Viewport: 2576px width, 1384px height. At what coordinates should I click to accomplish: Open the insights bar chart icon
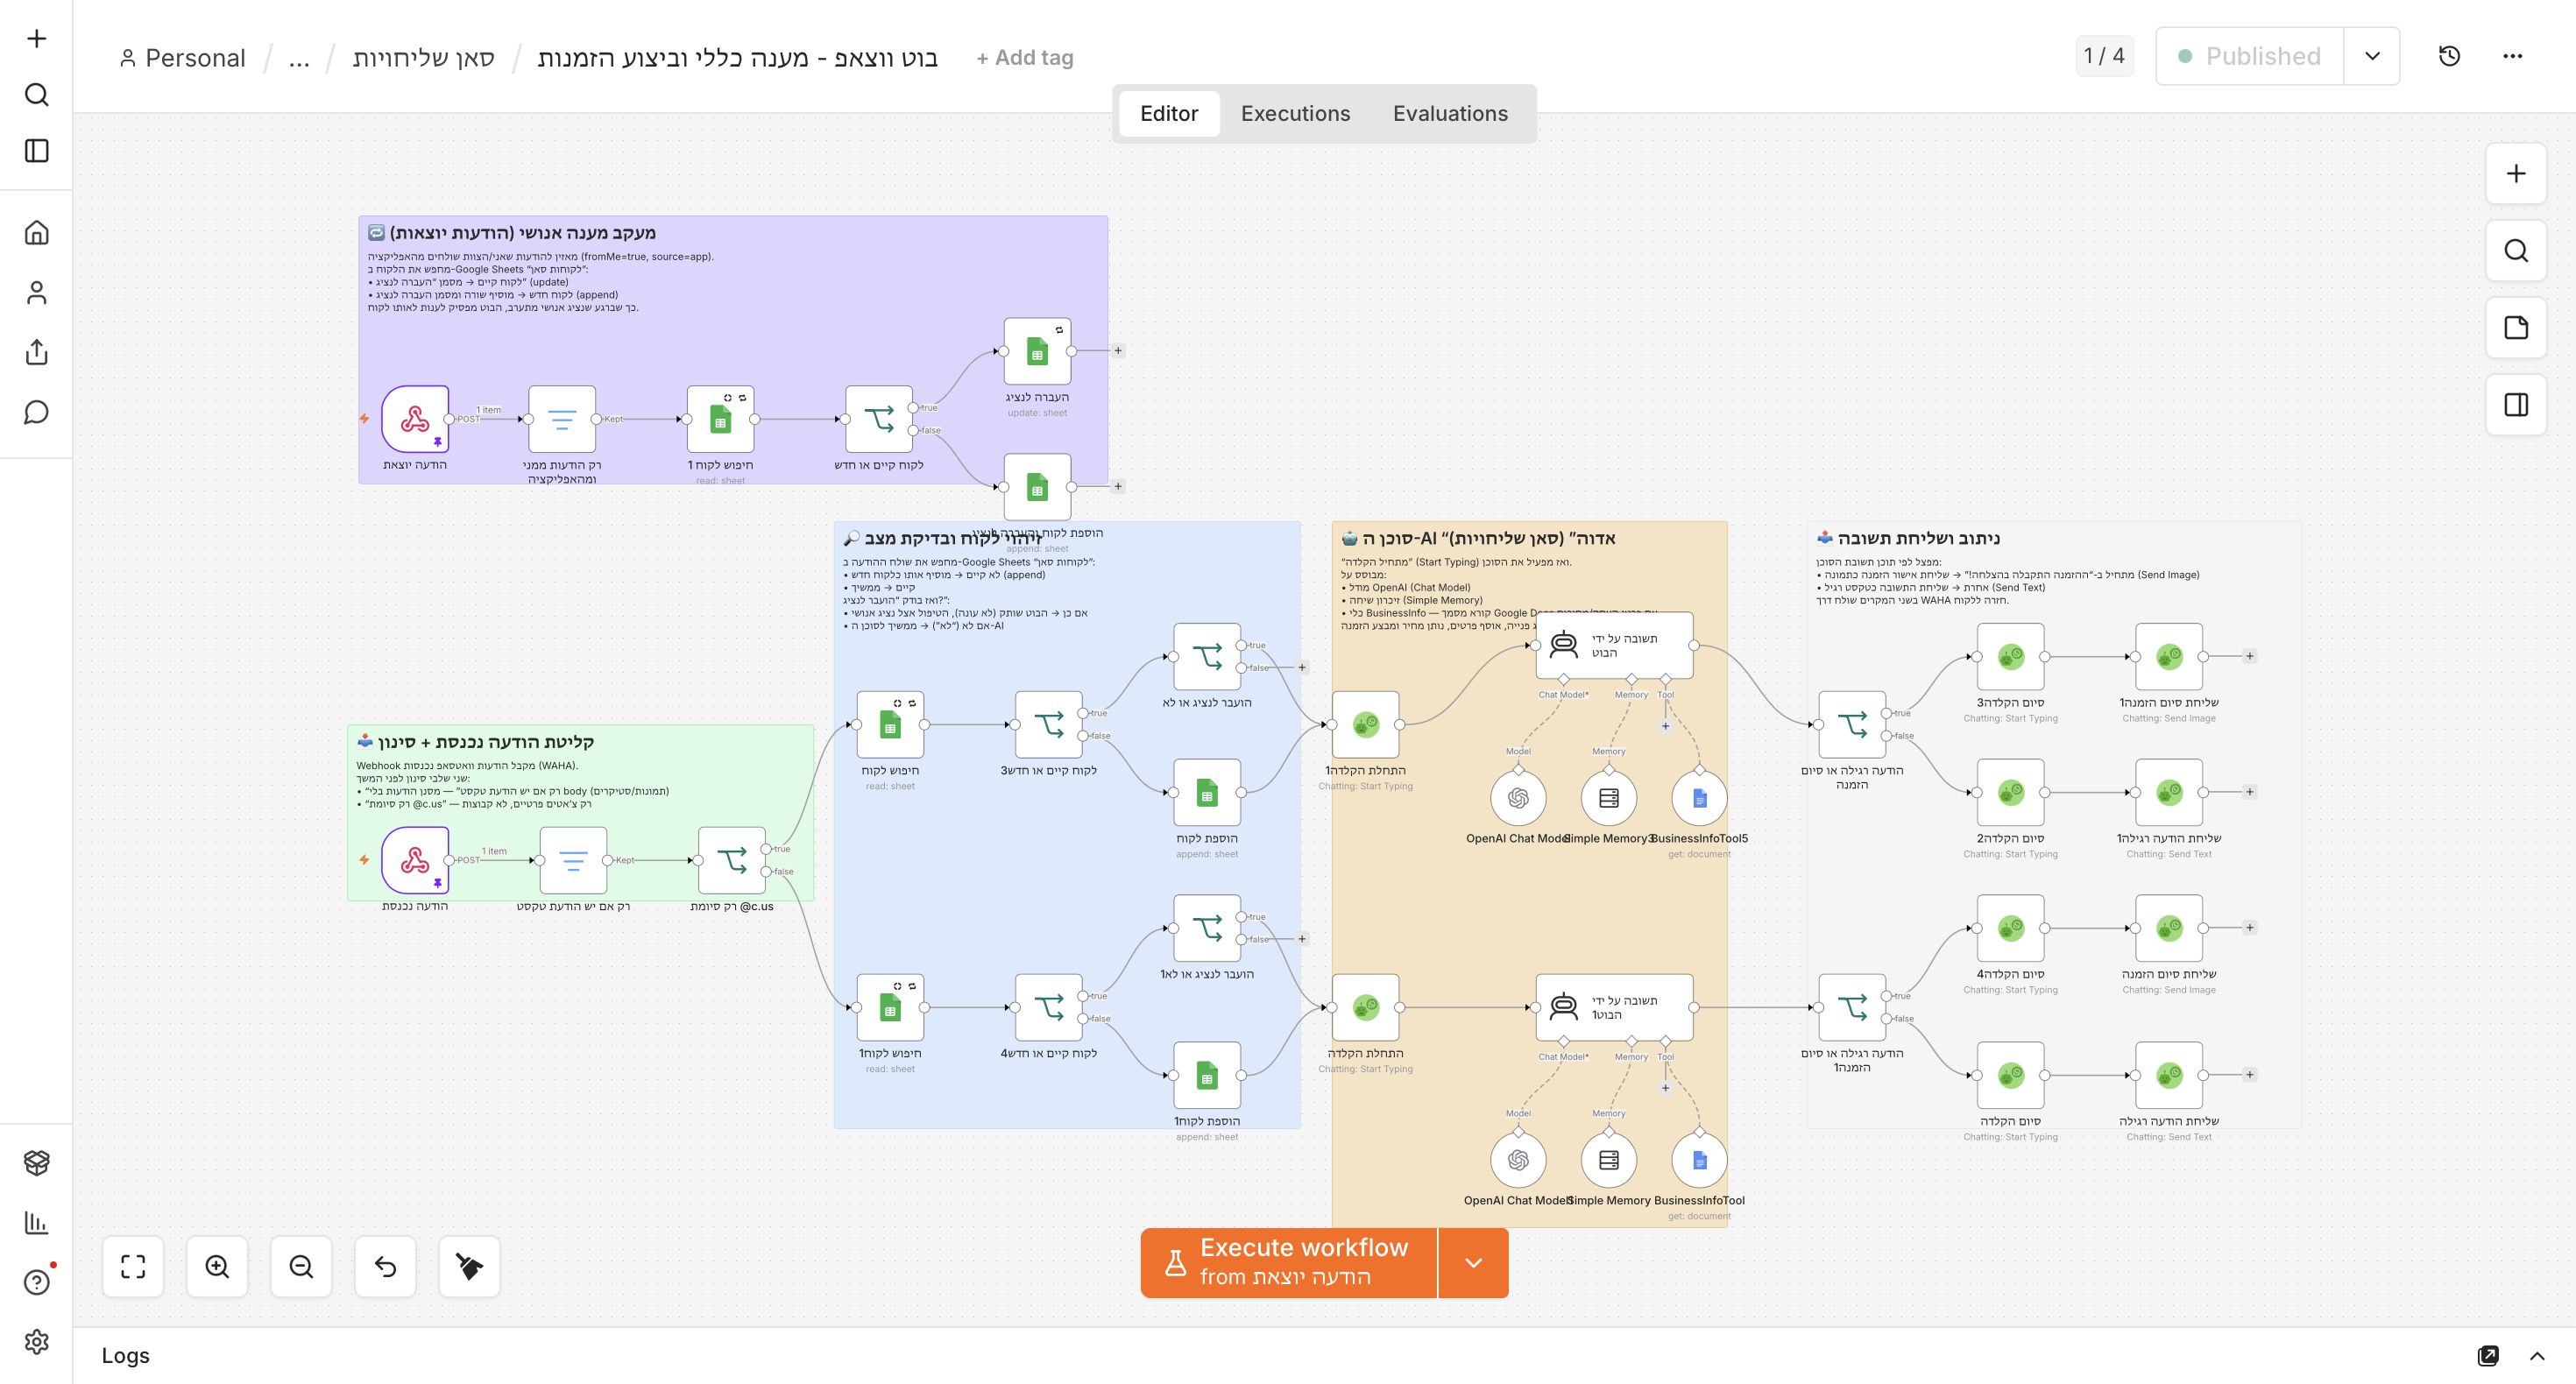(x=37, y=1222)
